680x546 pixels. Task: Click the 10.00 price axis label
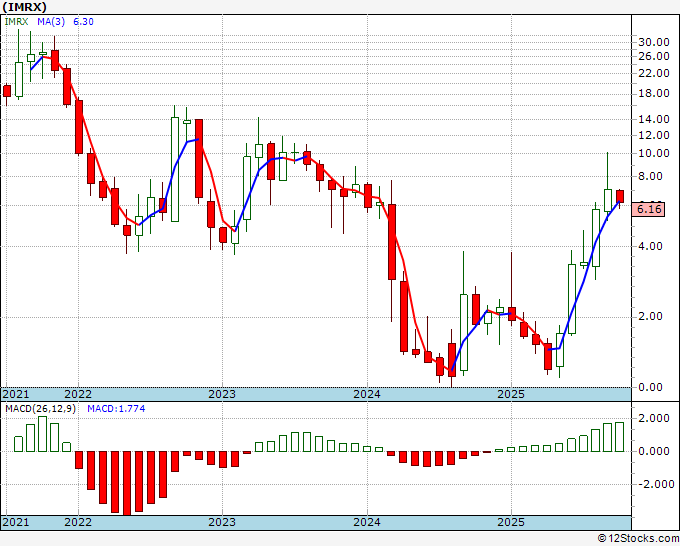[x=654, y=153]
